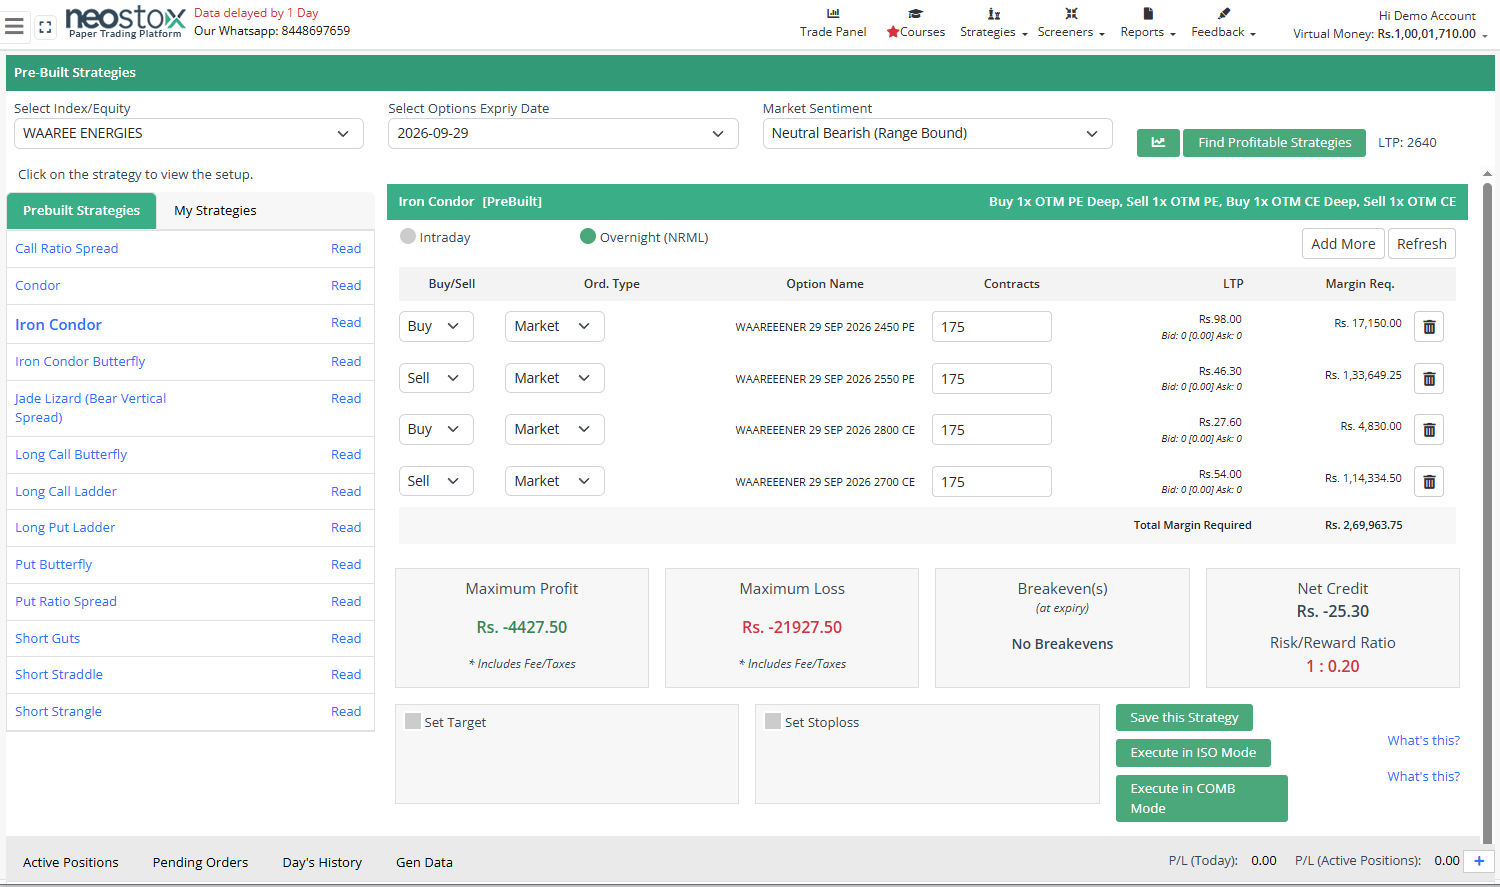Delete the 2550 PE leg
This screenshot has width=1500, height=887.
1429,379
